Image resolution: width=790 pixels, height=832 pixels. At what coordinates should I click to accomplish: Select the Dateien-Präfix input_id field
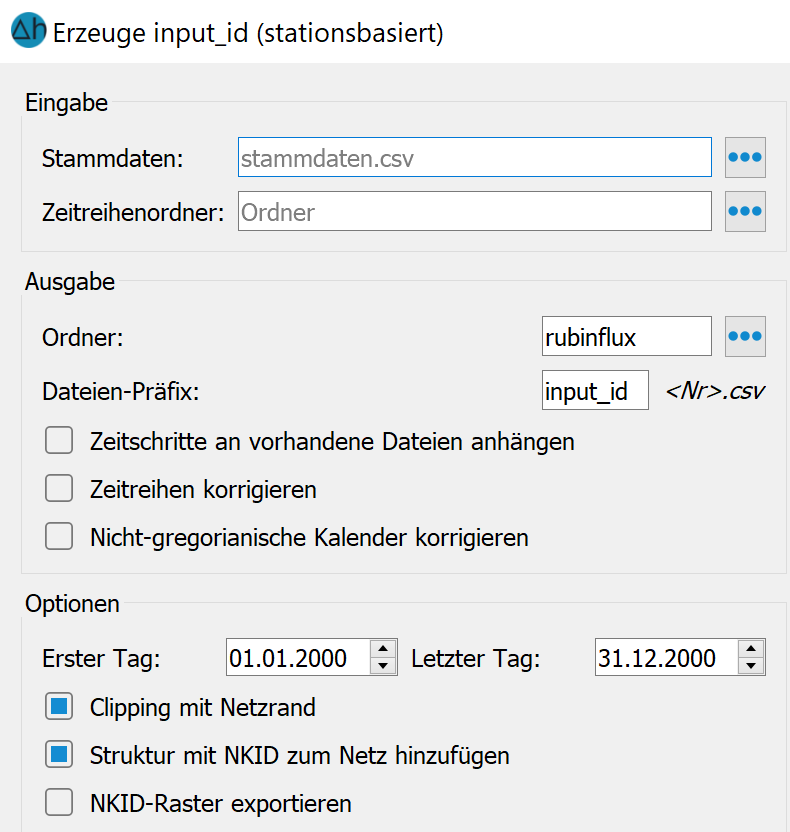[594, 391]
